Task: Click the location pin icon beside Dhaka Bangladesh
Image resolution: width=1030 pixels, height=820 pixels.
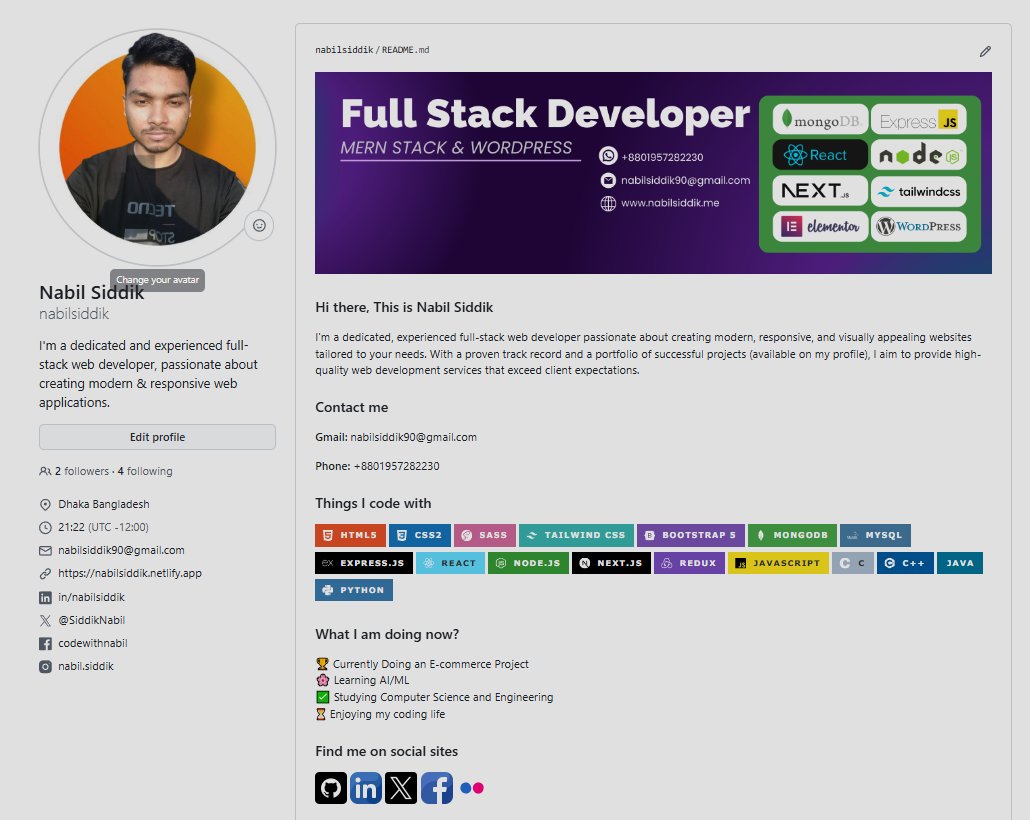Action: 43,504
